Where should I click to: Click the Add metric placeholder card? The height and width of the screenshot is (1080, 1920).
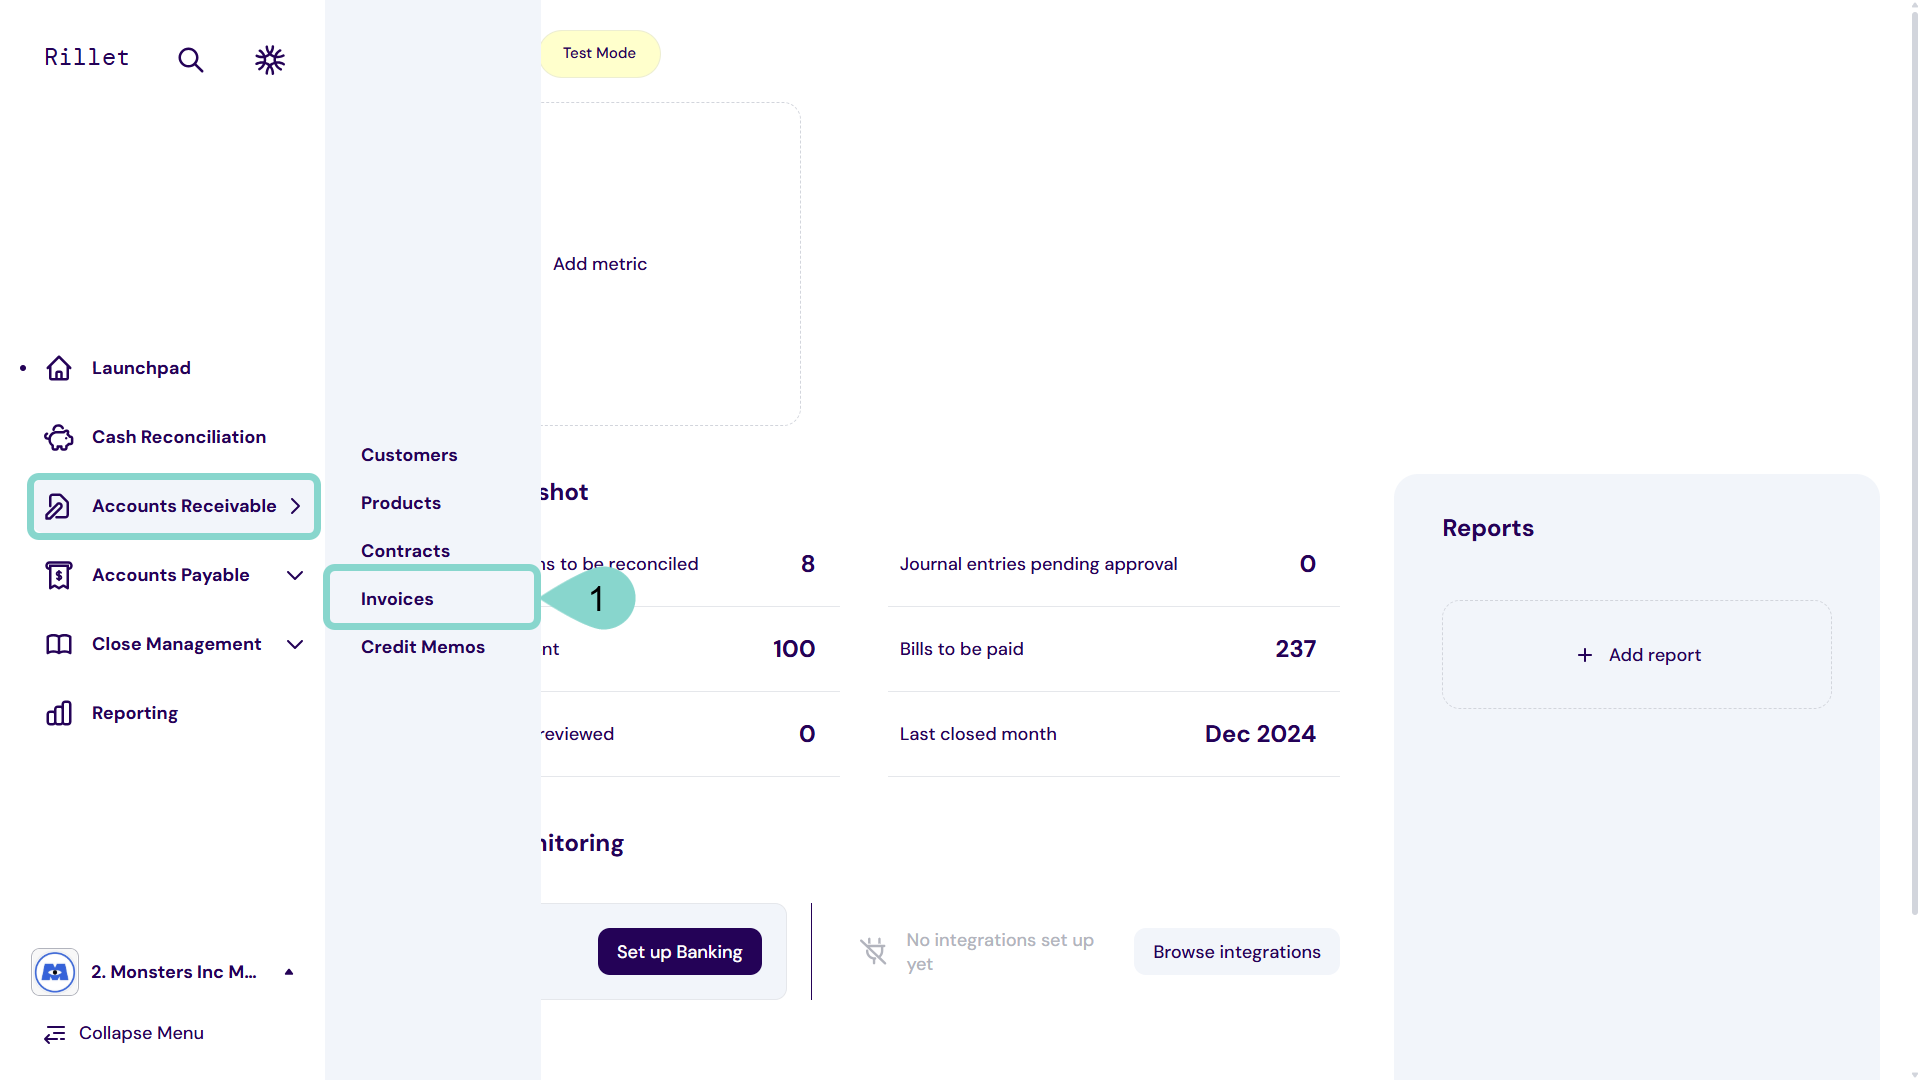coord(600,264)
